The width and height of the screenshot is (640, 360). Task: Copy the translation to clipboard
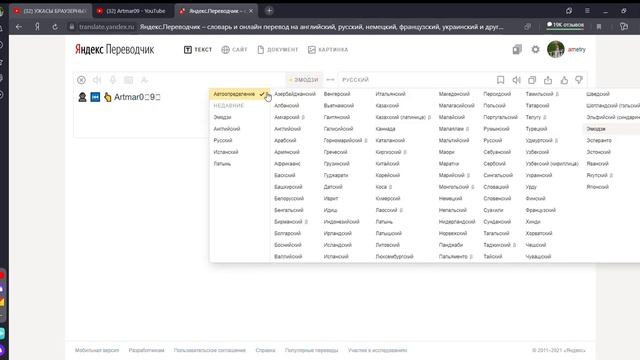pyautogui.click(x=532, y=80)
